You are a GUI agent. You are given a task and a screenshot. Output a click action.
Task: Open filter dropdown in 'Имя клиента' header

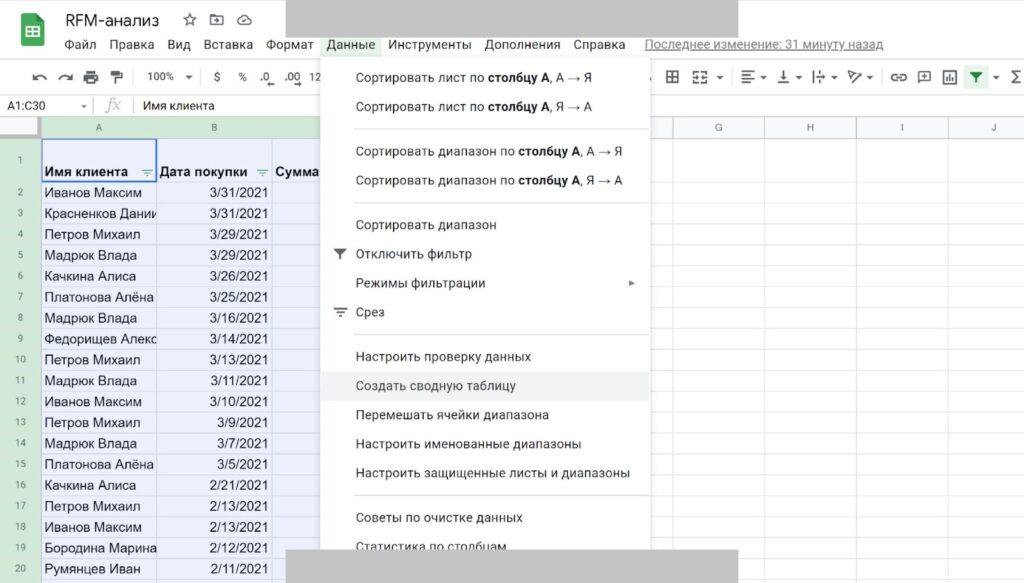(147, 172)
